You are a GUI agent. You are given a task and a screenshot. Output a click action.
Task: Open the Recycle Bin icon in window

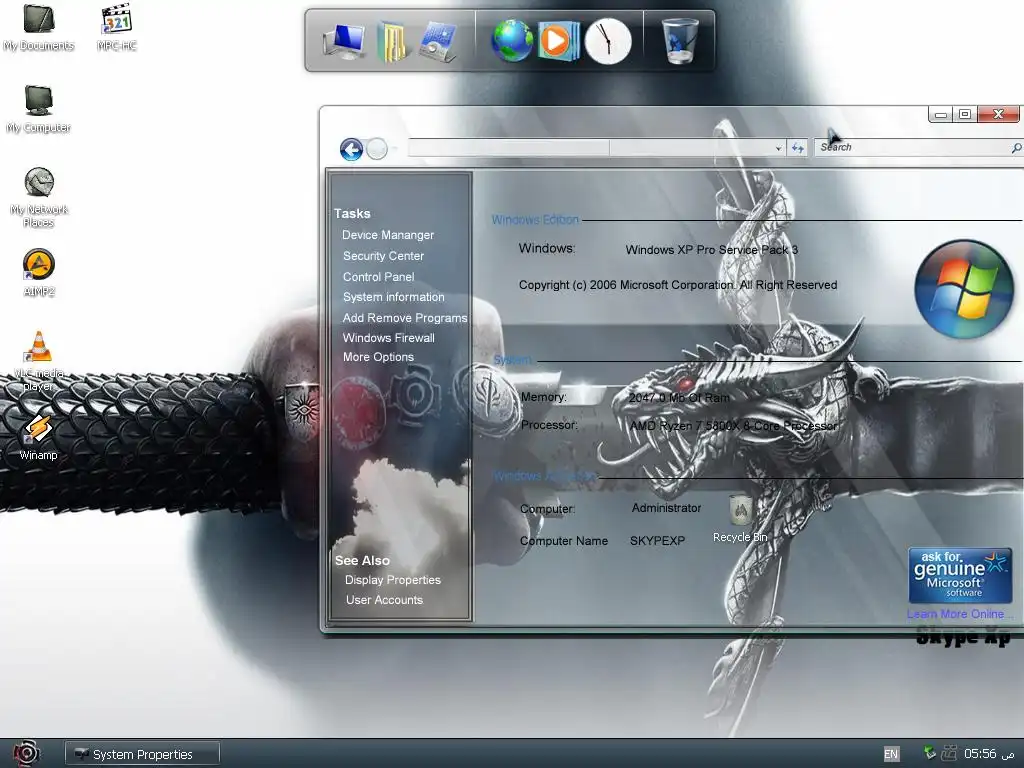740,519
